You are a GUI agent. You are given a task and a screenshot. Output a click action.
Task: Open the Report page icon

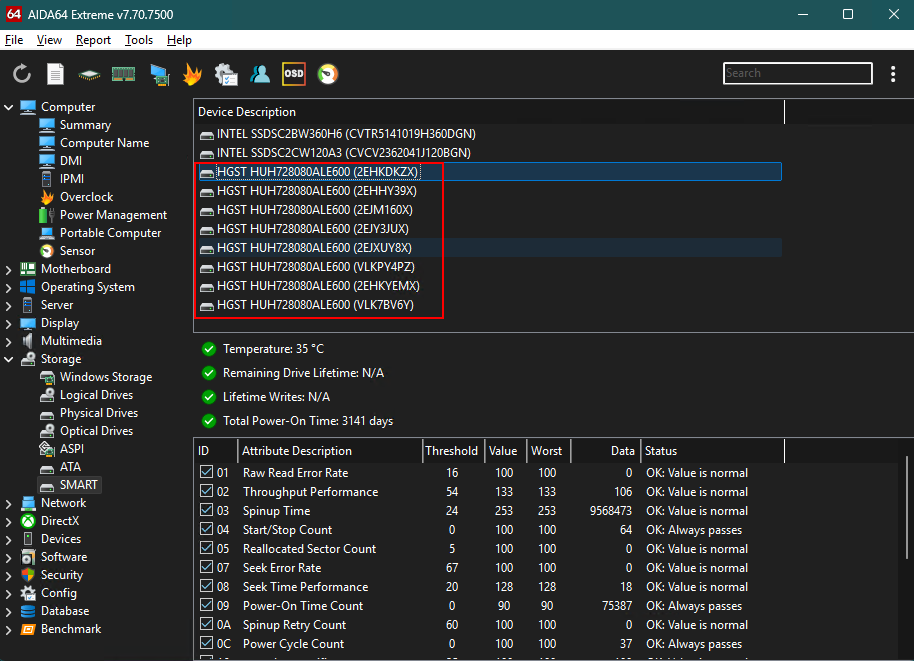[56, 74]
